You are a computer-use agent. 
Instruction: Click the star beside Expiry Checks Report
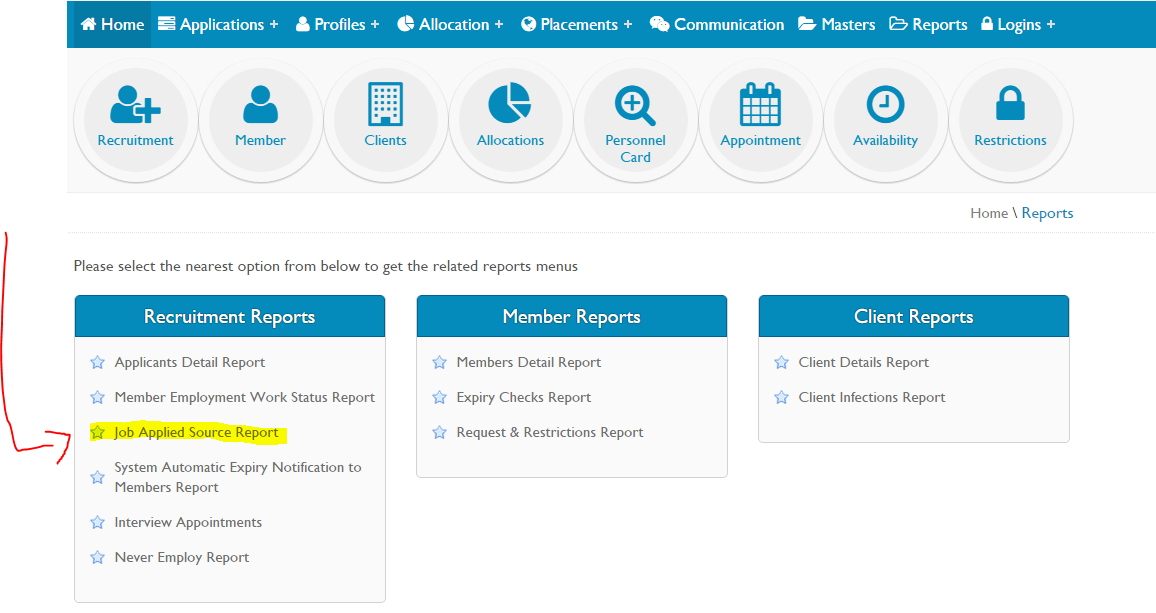click(x=439, y=398)
